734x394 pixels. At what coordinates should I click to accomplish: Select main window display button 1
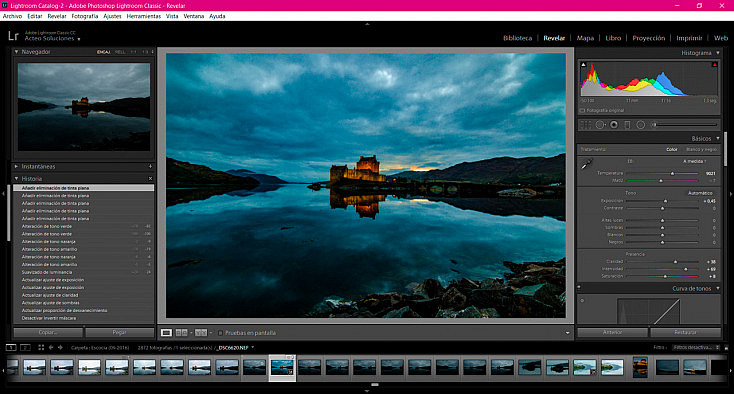click(11, 347)
